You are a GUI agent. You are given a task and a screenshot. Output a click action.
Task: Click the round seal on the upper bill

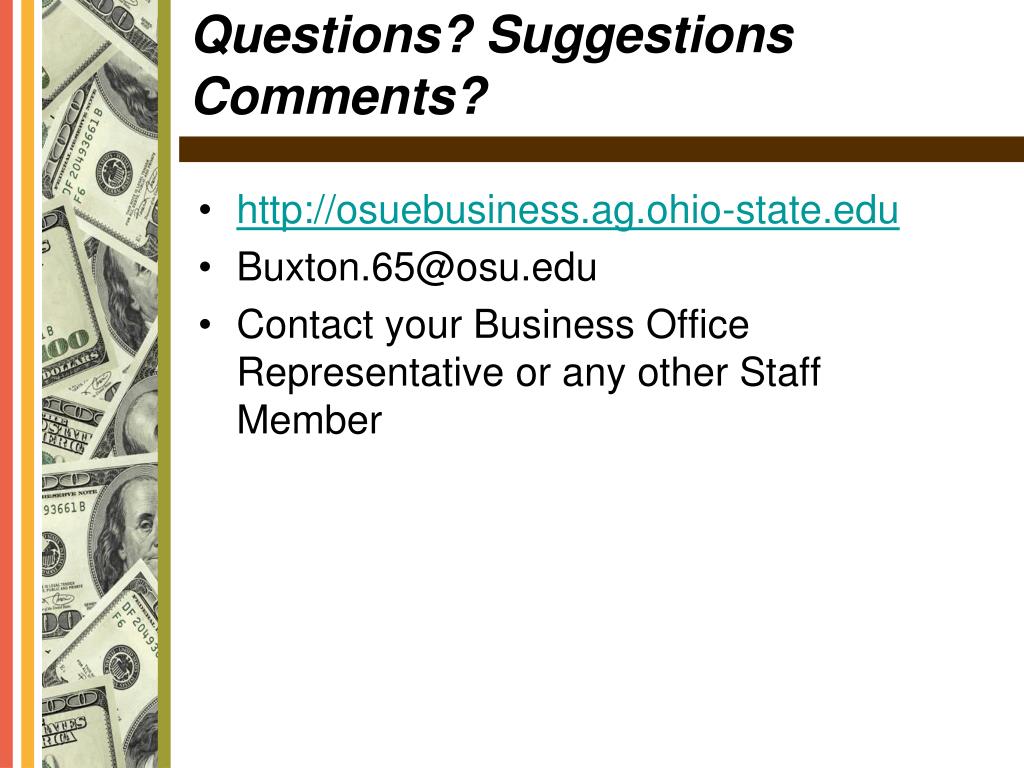[116, 174]
